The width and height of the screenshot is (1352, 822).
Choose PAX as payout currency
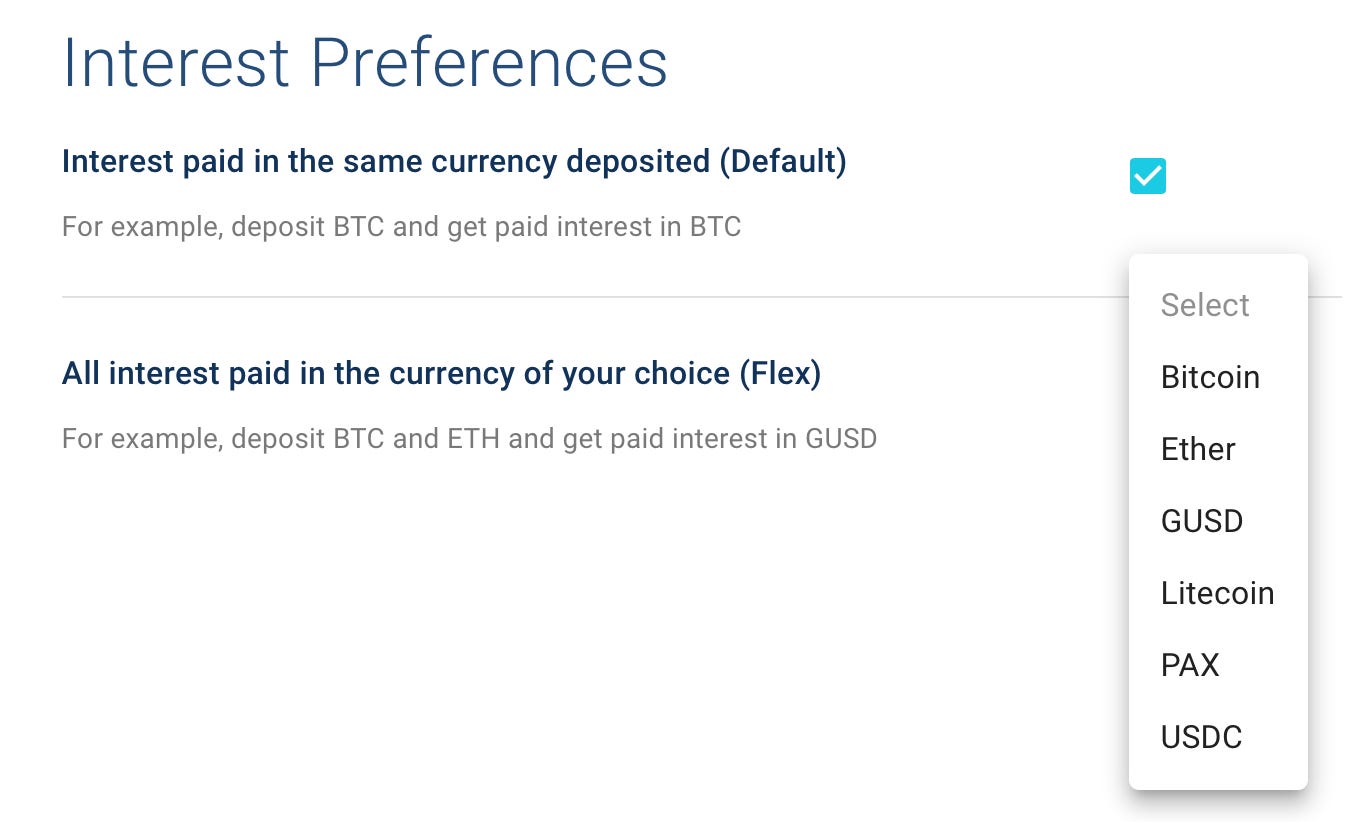[1189, 665]
